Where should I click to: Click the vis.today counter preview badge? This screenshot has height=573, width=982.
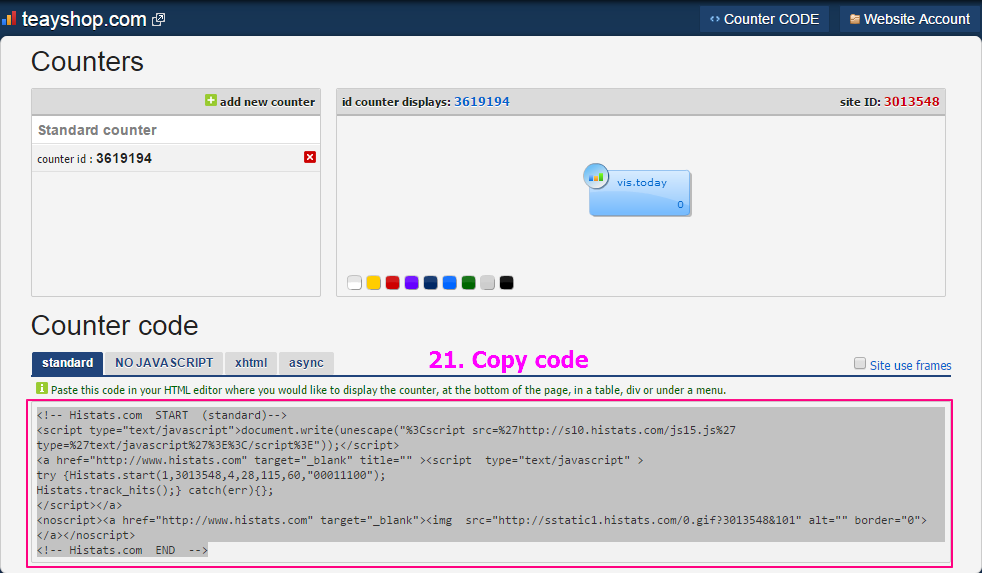pos(639,191)
